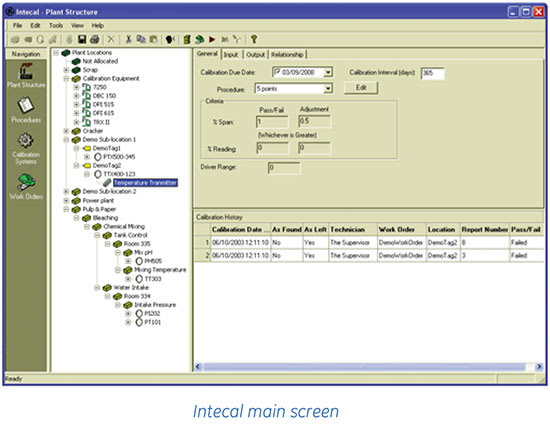Click the Calibration Date column header

[240, 229]
